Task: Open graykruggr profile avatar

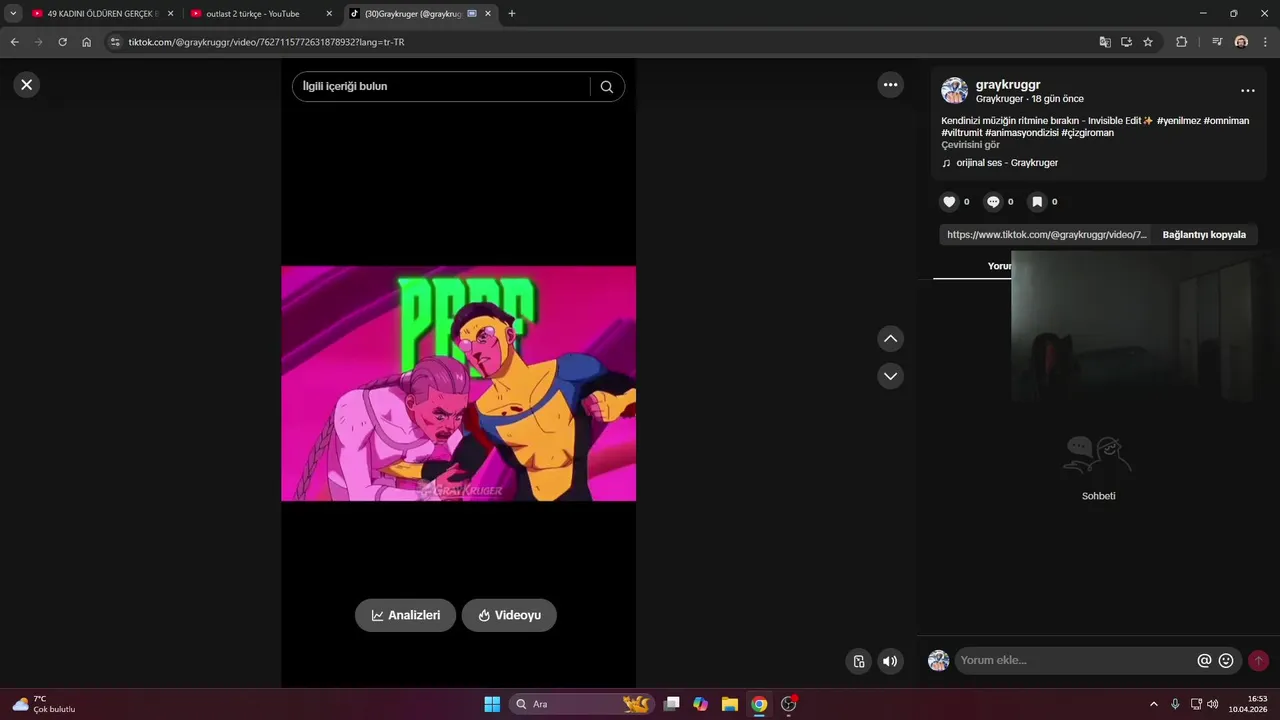Action: click(955, 91)
